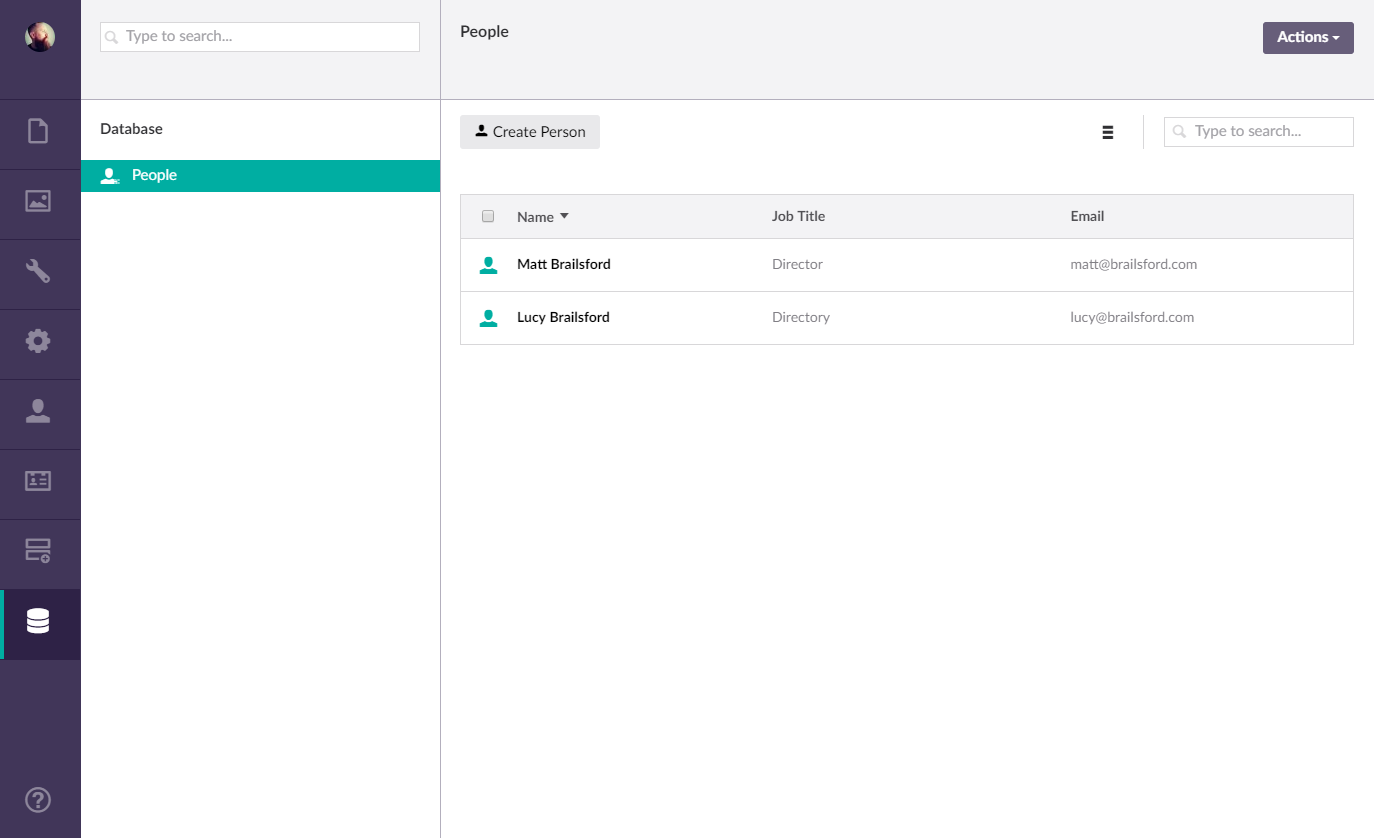Click the Director job title cell
This screenshot has width=1374, height=838.
(x=797, y=265)
